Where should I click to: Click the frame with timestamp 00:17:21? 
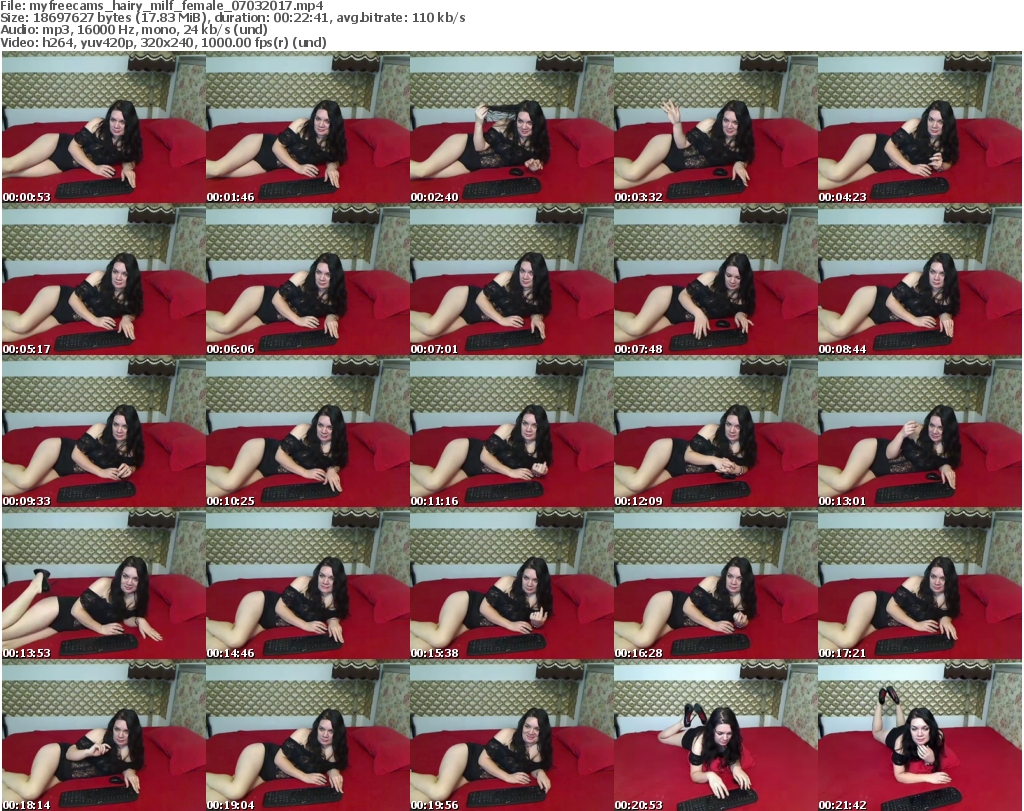920,584
